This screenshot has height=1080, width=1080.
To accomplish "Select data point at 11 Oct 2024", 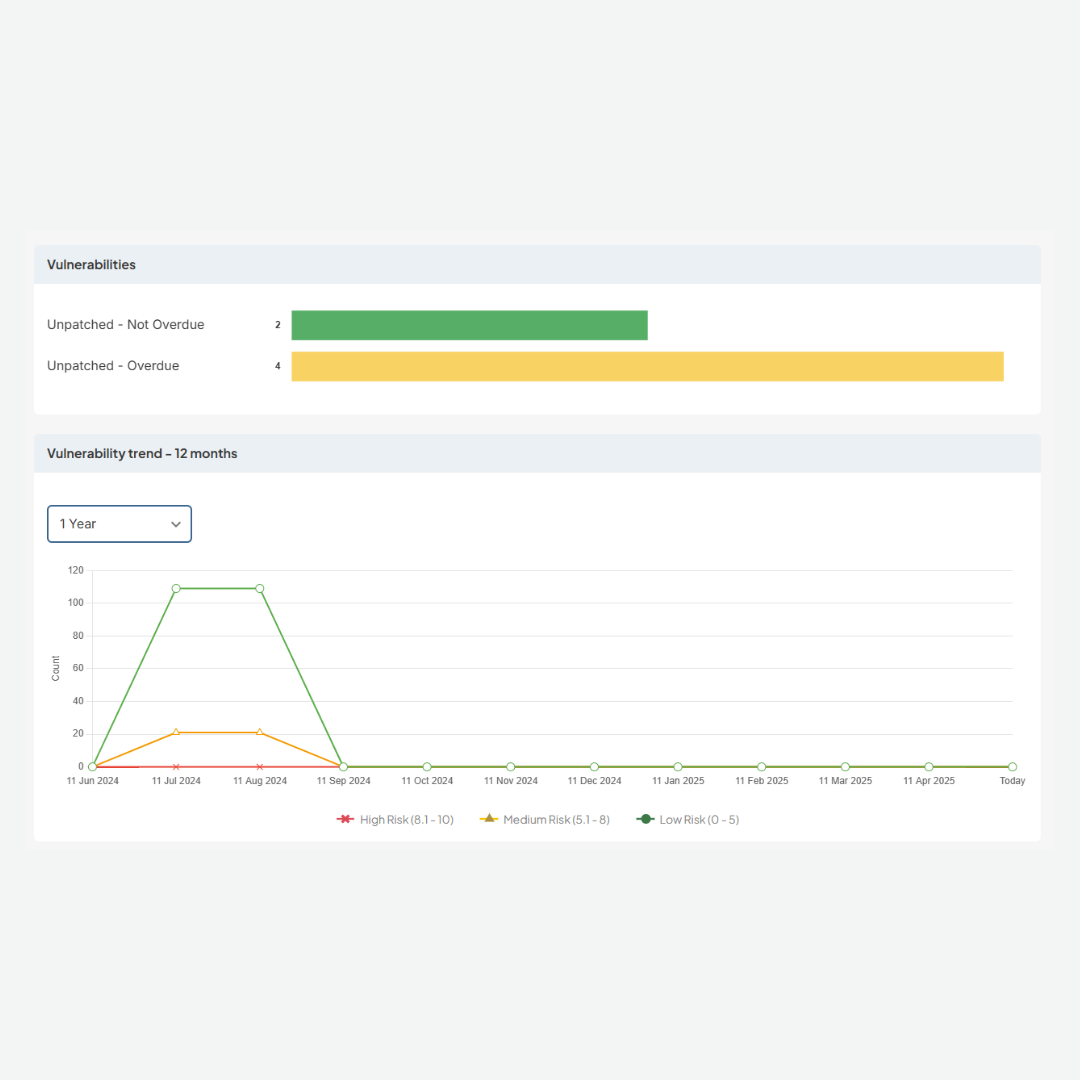I will click(427, 767).
